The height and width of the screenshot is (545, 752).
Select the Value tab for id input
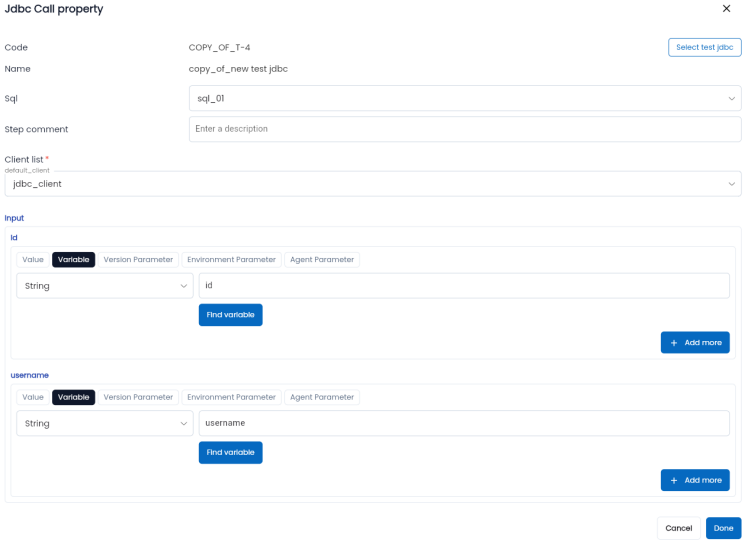[33, 259]
